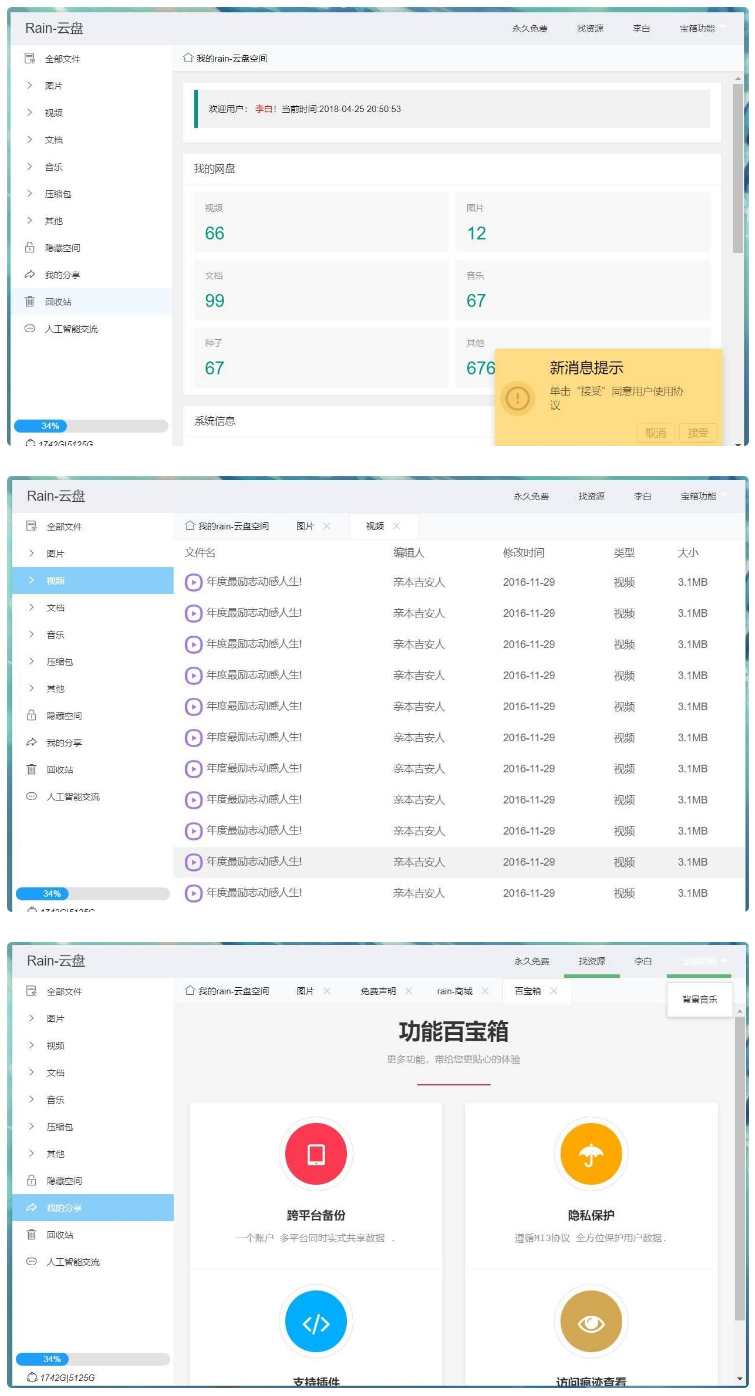Click the gold 访问痕迹查看 eye icon
This screenshot has height=1396, width=755.
pyautogui.click(x=591, y=1323)
